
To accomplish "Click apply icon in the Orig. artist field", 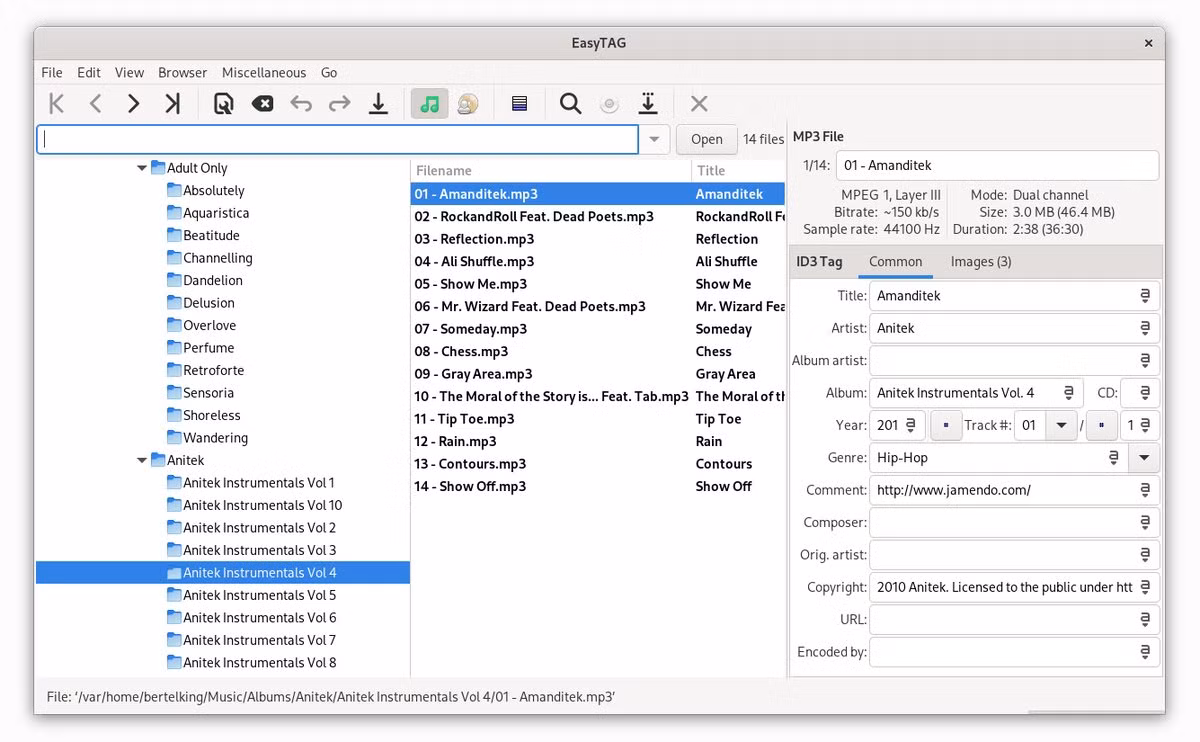I will [1145, 555].
